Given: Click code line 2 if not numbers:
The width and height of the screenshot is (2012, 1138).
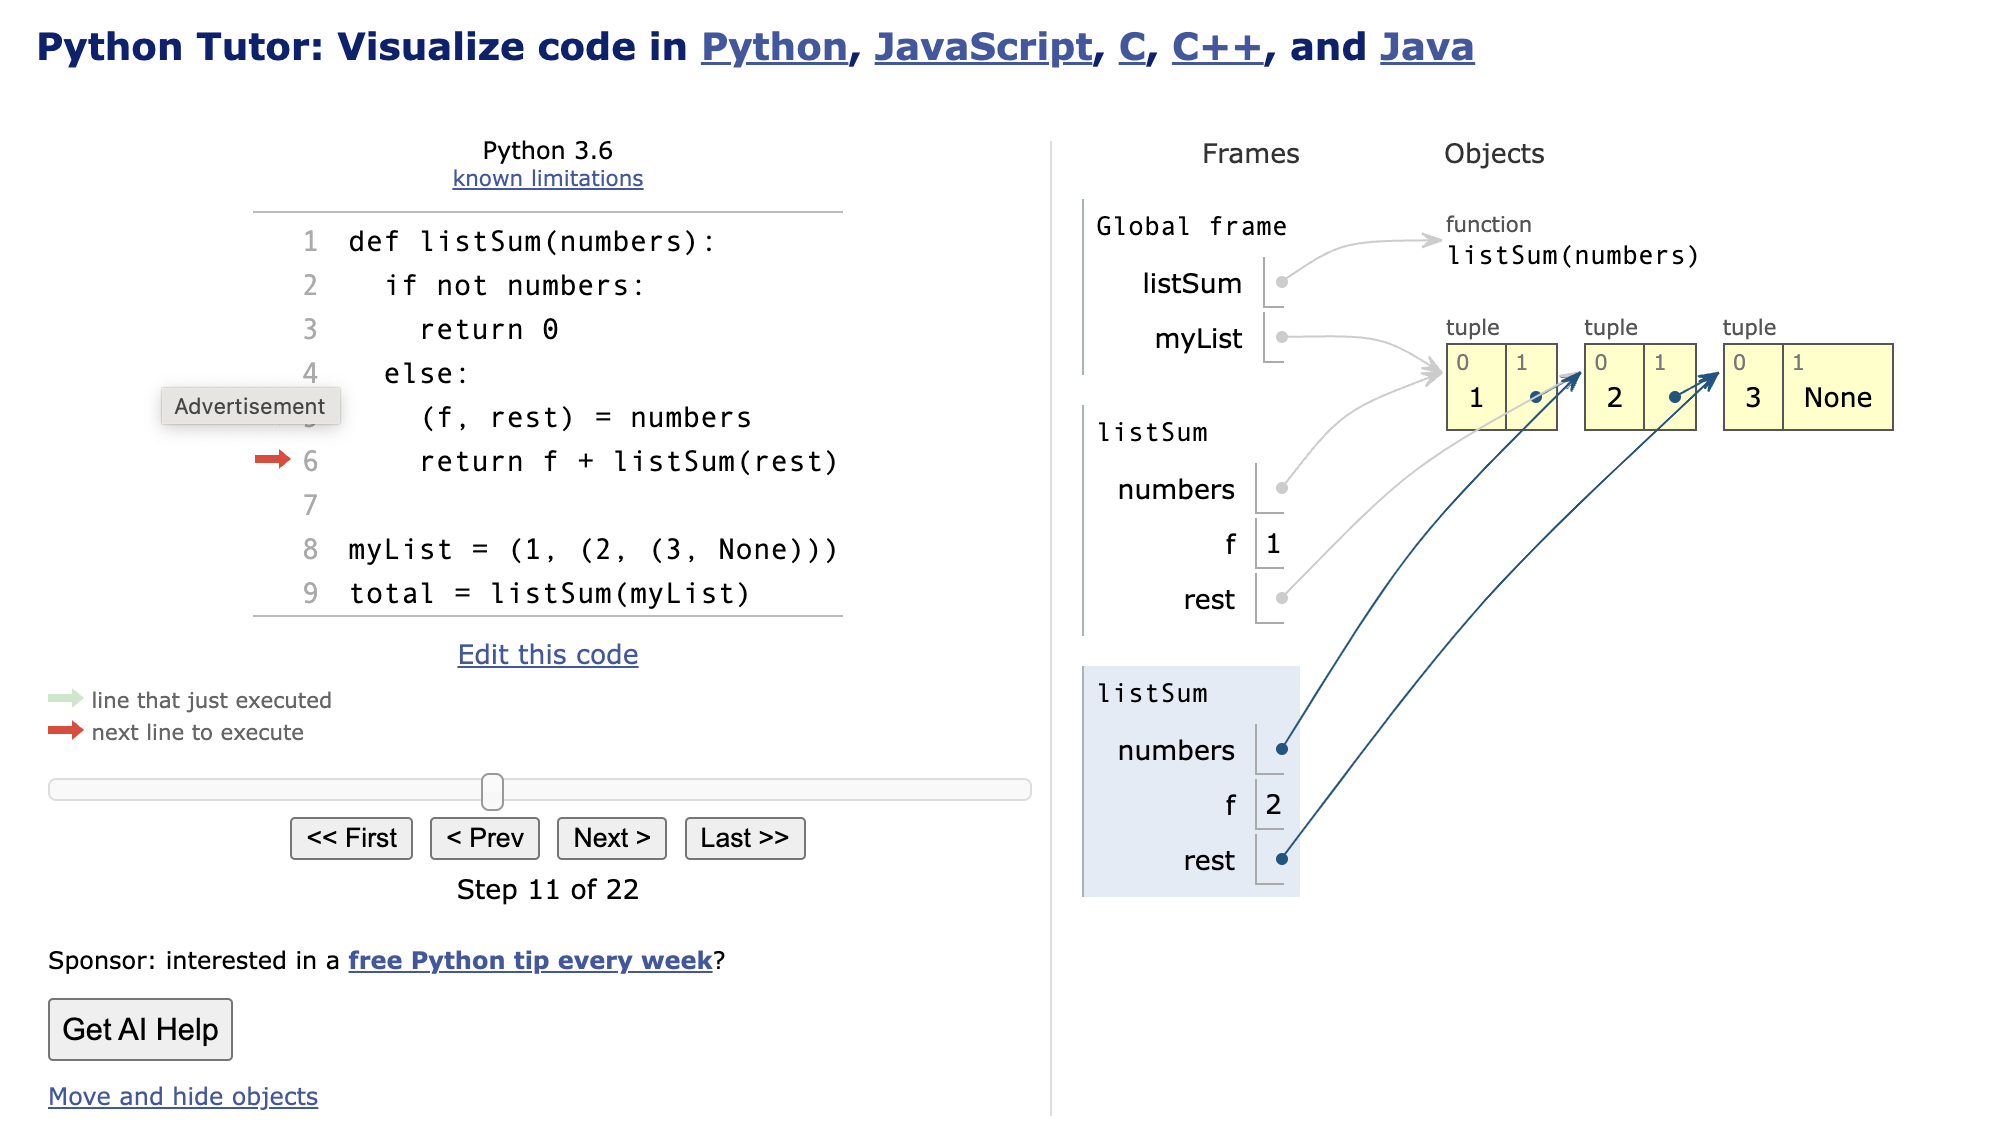Looking at the screenshot, I should click(x=515, y=286).
